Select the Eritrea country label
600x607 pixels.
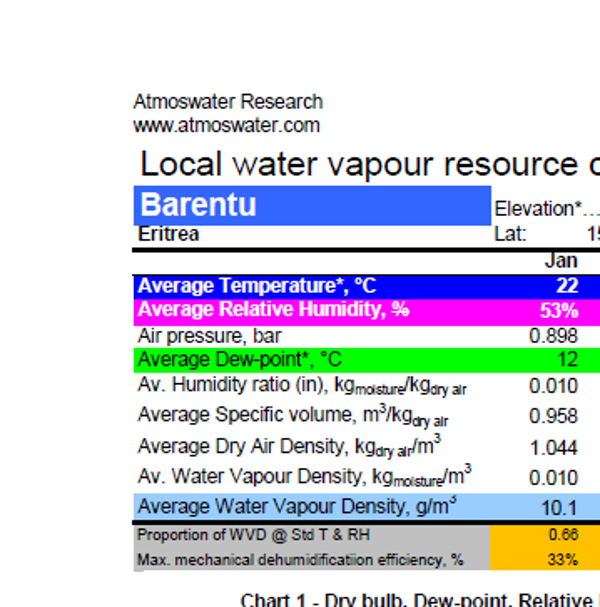coord(168,234)
